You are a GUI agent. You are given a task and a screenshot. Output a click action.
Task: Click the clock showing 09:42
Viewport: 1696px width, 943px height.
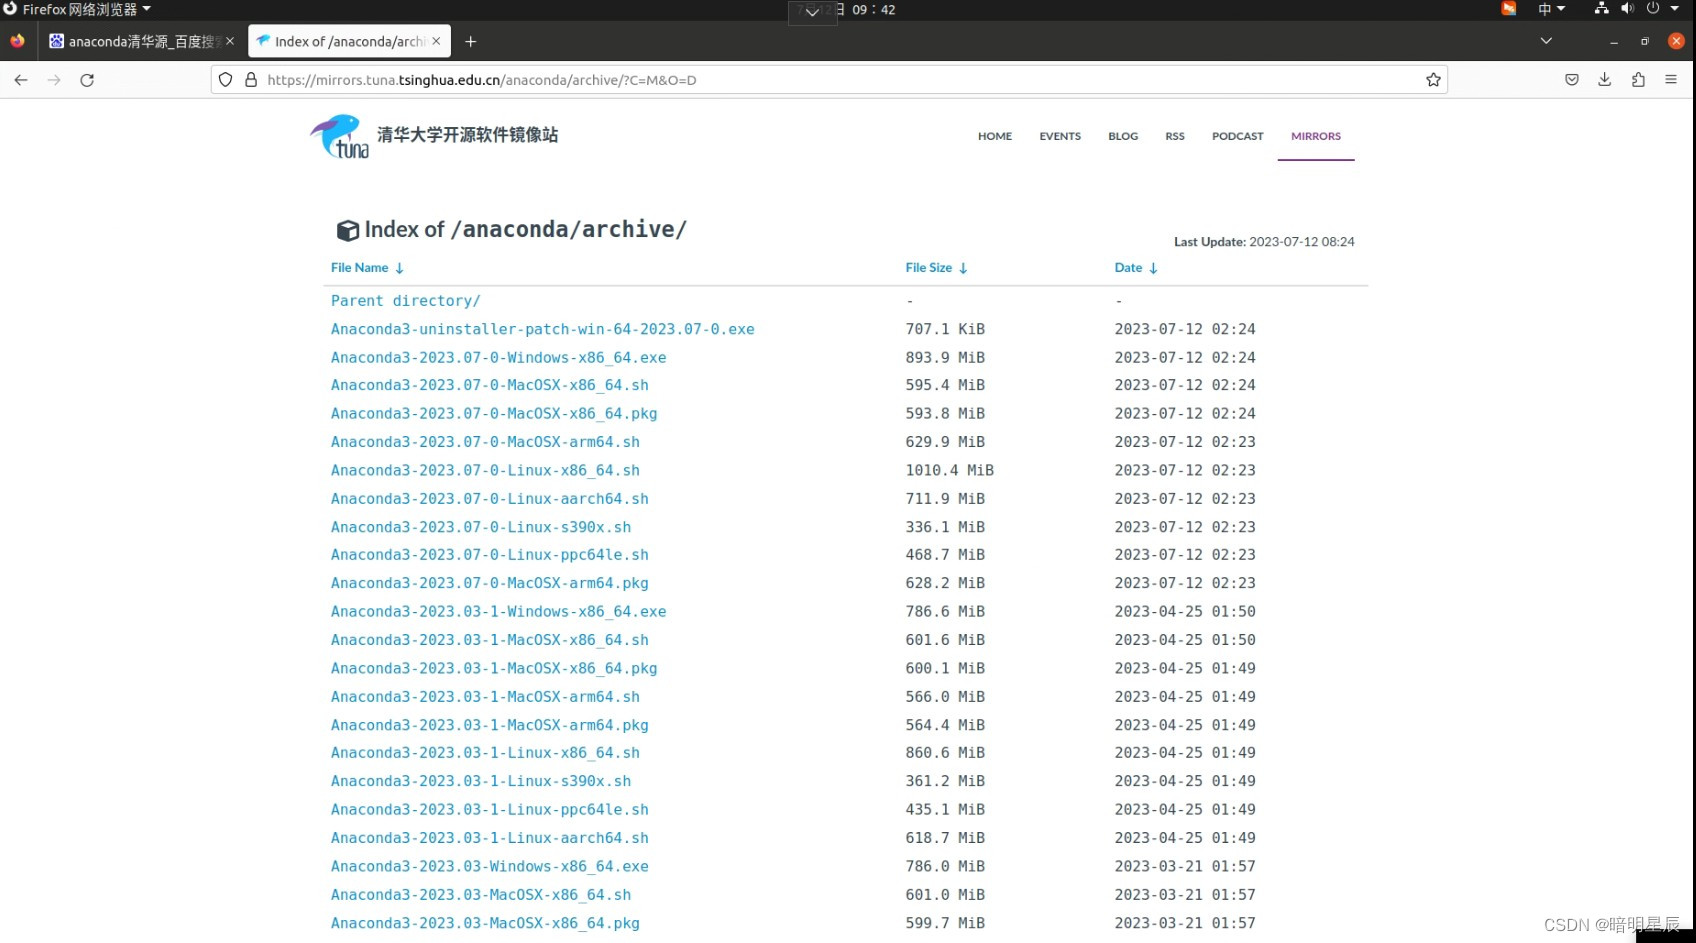(x=873, y=10)
